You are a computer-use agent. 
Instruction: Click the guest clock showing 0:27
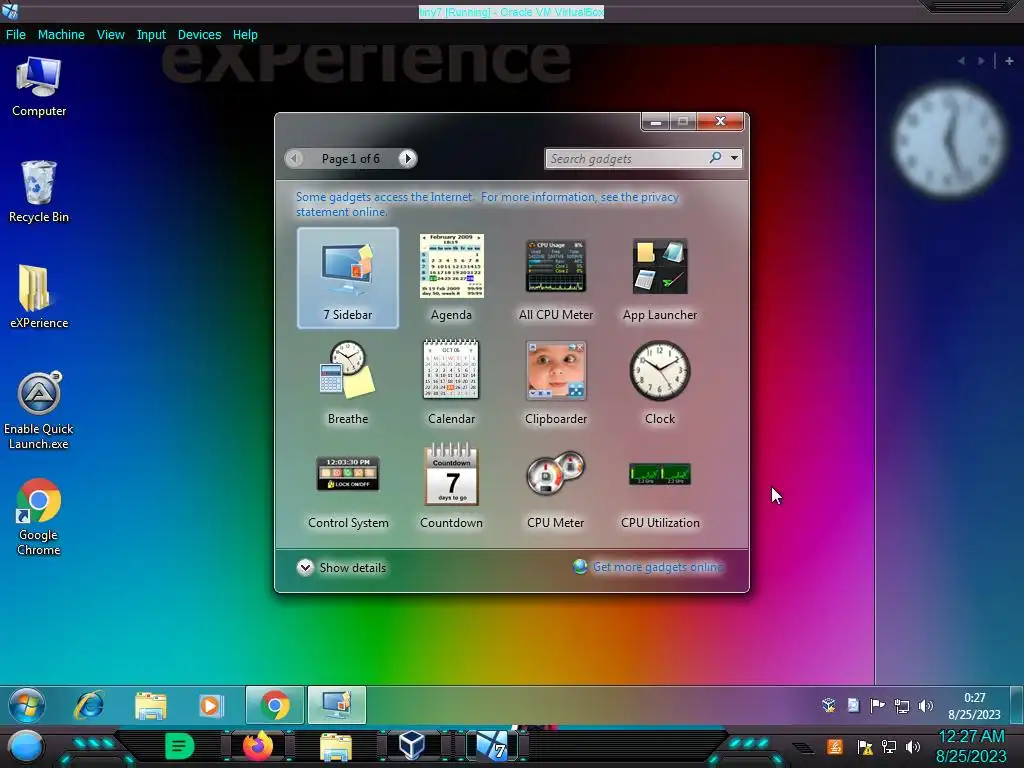pyautogui.click(x=974, y=705)
